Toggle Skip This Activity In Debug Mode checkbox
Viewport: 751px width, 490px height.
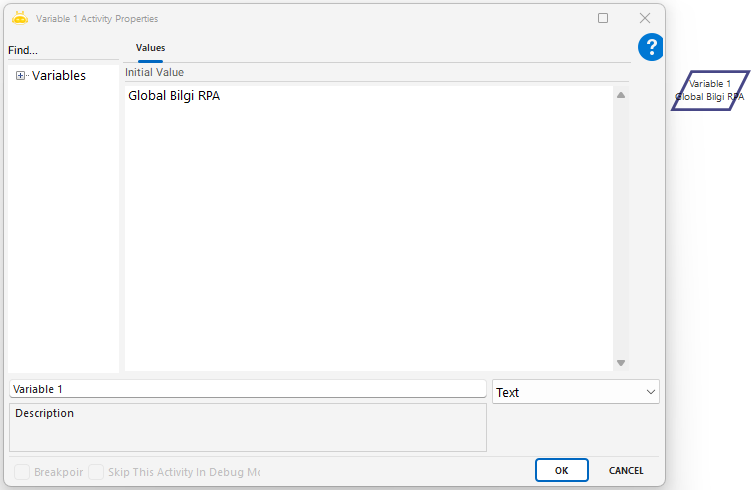[96, 471]
